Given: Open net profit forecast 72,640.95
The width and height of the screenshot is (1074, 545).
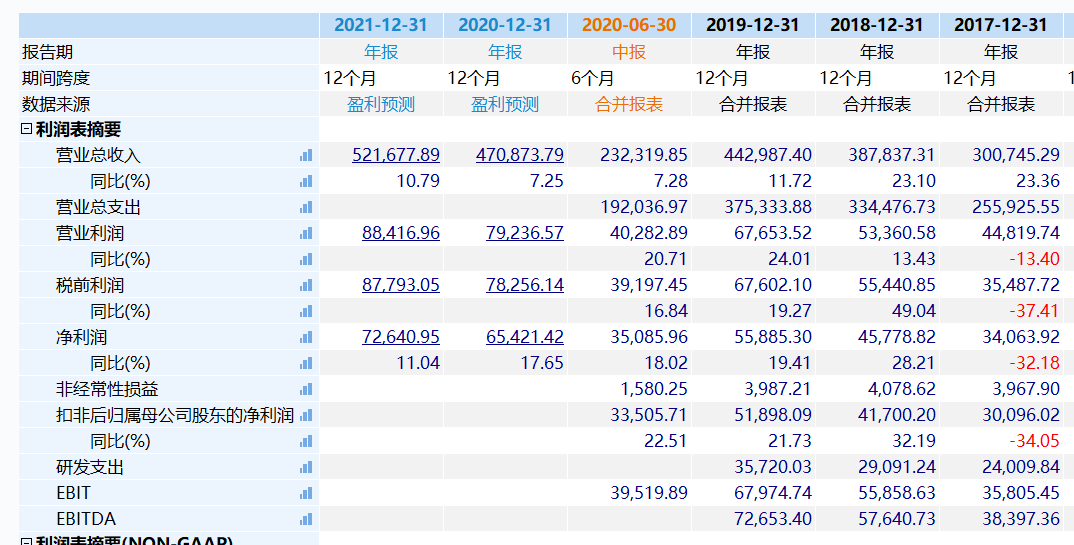Looking at the screenshot, I should (x=401, y=337).
